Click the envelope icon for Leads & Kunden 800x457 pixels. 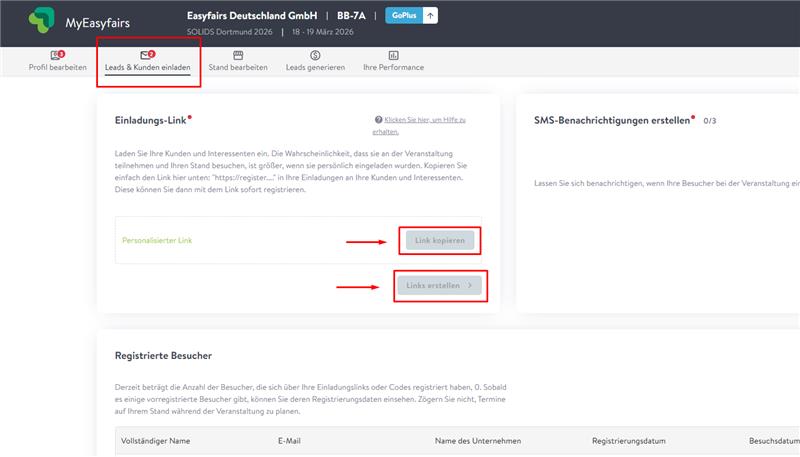coord(147,55)
